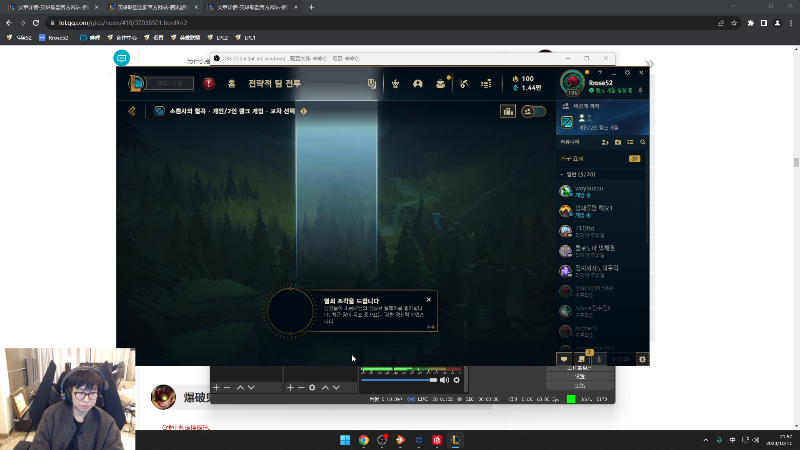Image resolution: width=800 pixels, height=450 pixels.
Task: Toggle the microphone icon in League panel
Action: (599, 359)
